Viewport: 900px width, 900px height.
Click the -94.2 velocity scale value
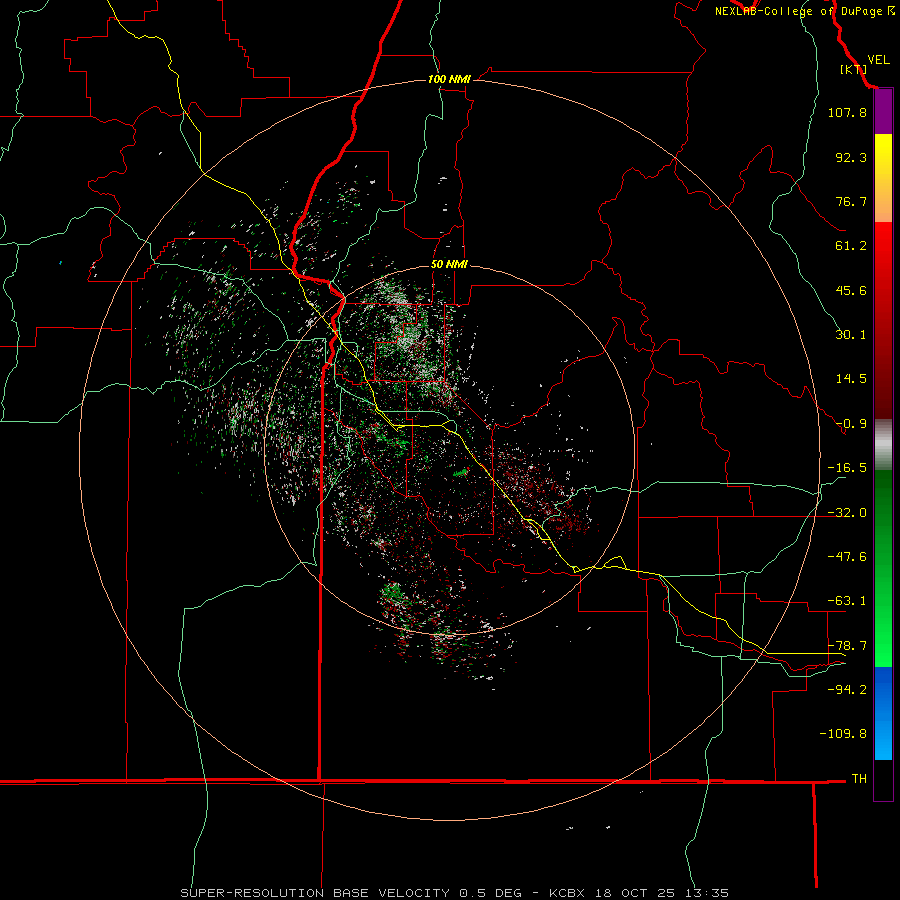847,690
